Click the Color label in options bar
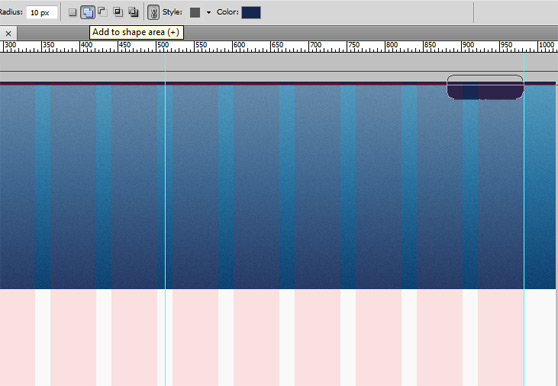558x386 pixels. 227,12
